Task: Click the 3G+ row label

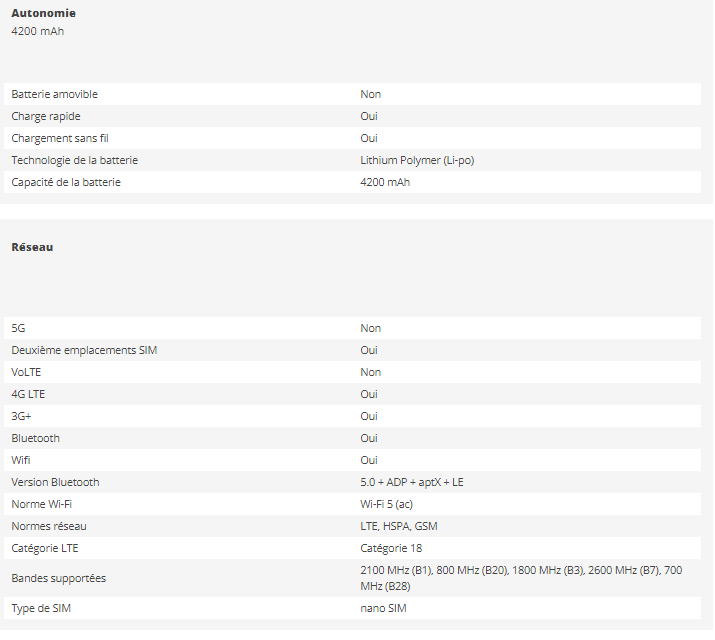Action: 22,416
